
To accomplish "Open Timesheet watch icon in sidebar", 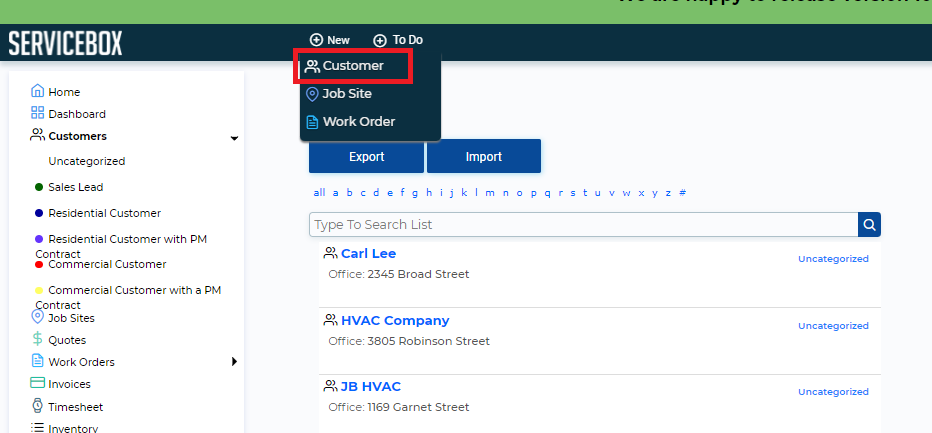I will click(37, 406).
